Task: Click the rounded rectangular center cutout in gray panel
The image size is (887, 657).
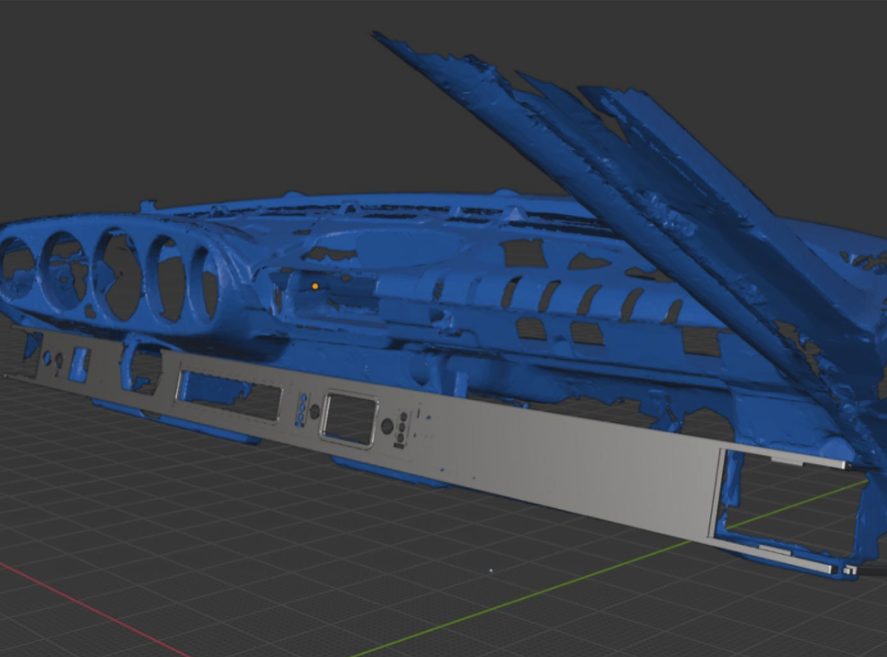Action: click(x=348, y=416)
